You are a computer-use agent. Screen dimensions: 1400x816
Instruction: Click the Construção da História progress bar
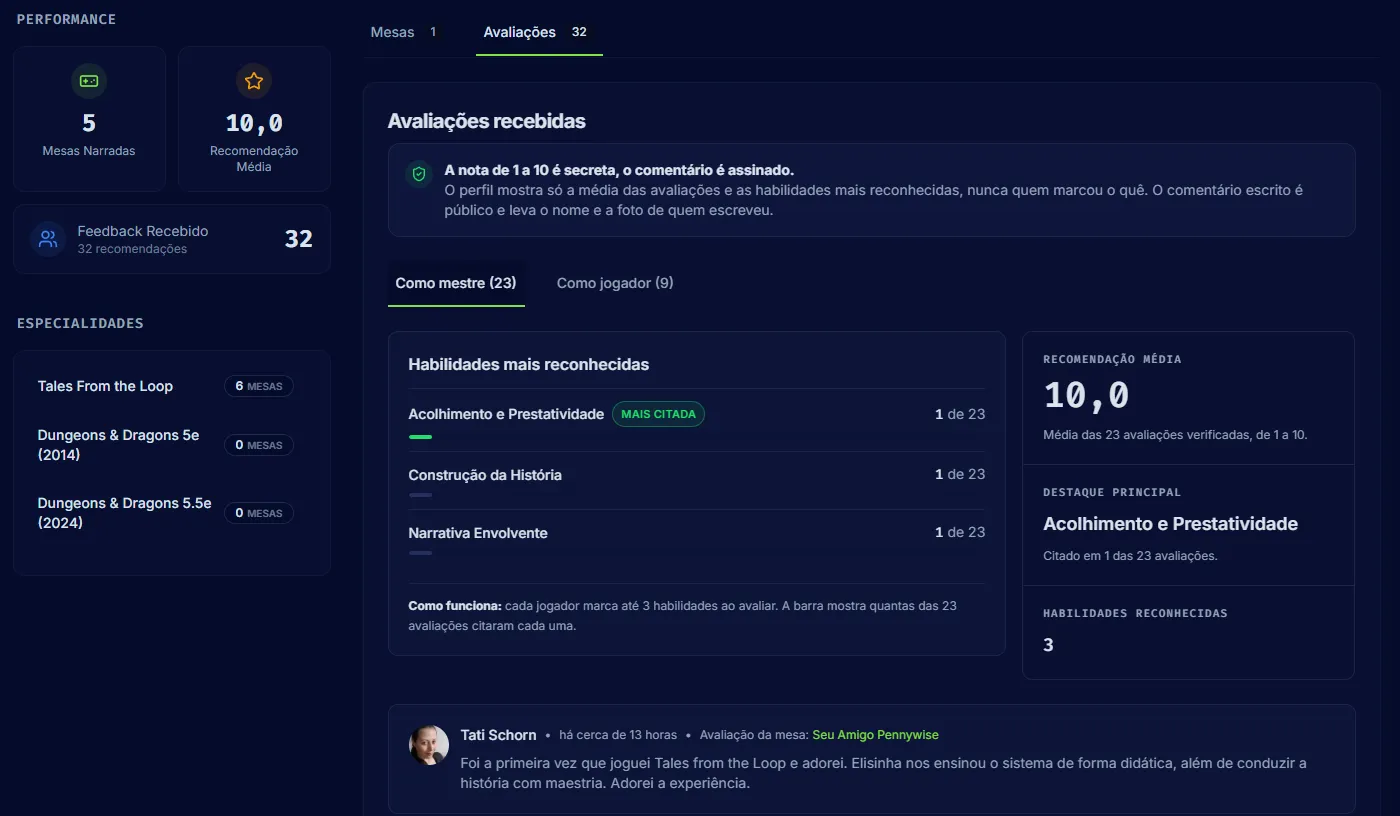(x=420, y=495)
